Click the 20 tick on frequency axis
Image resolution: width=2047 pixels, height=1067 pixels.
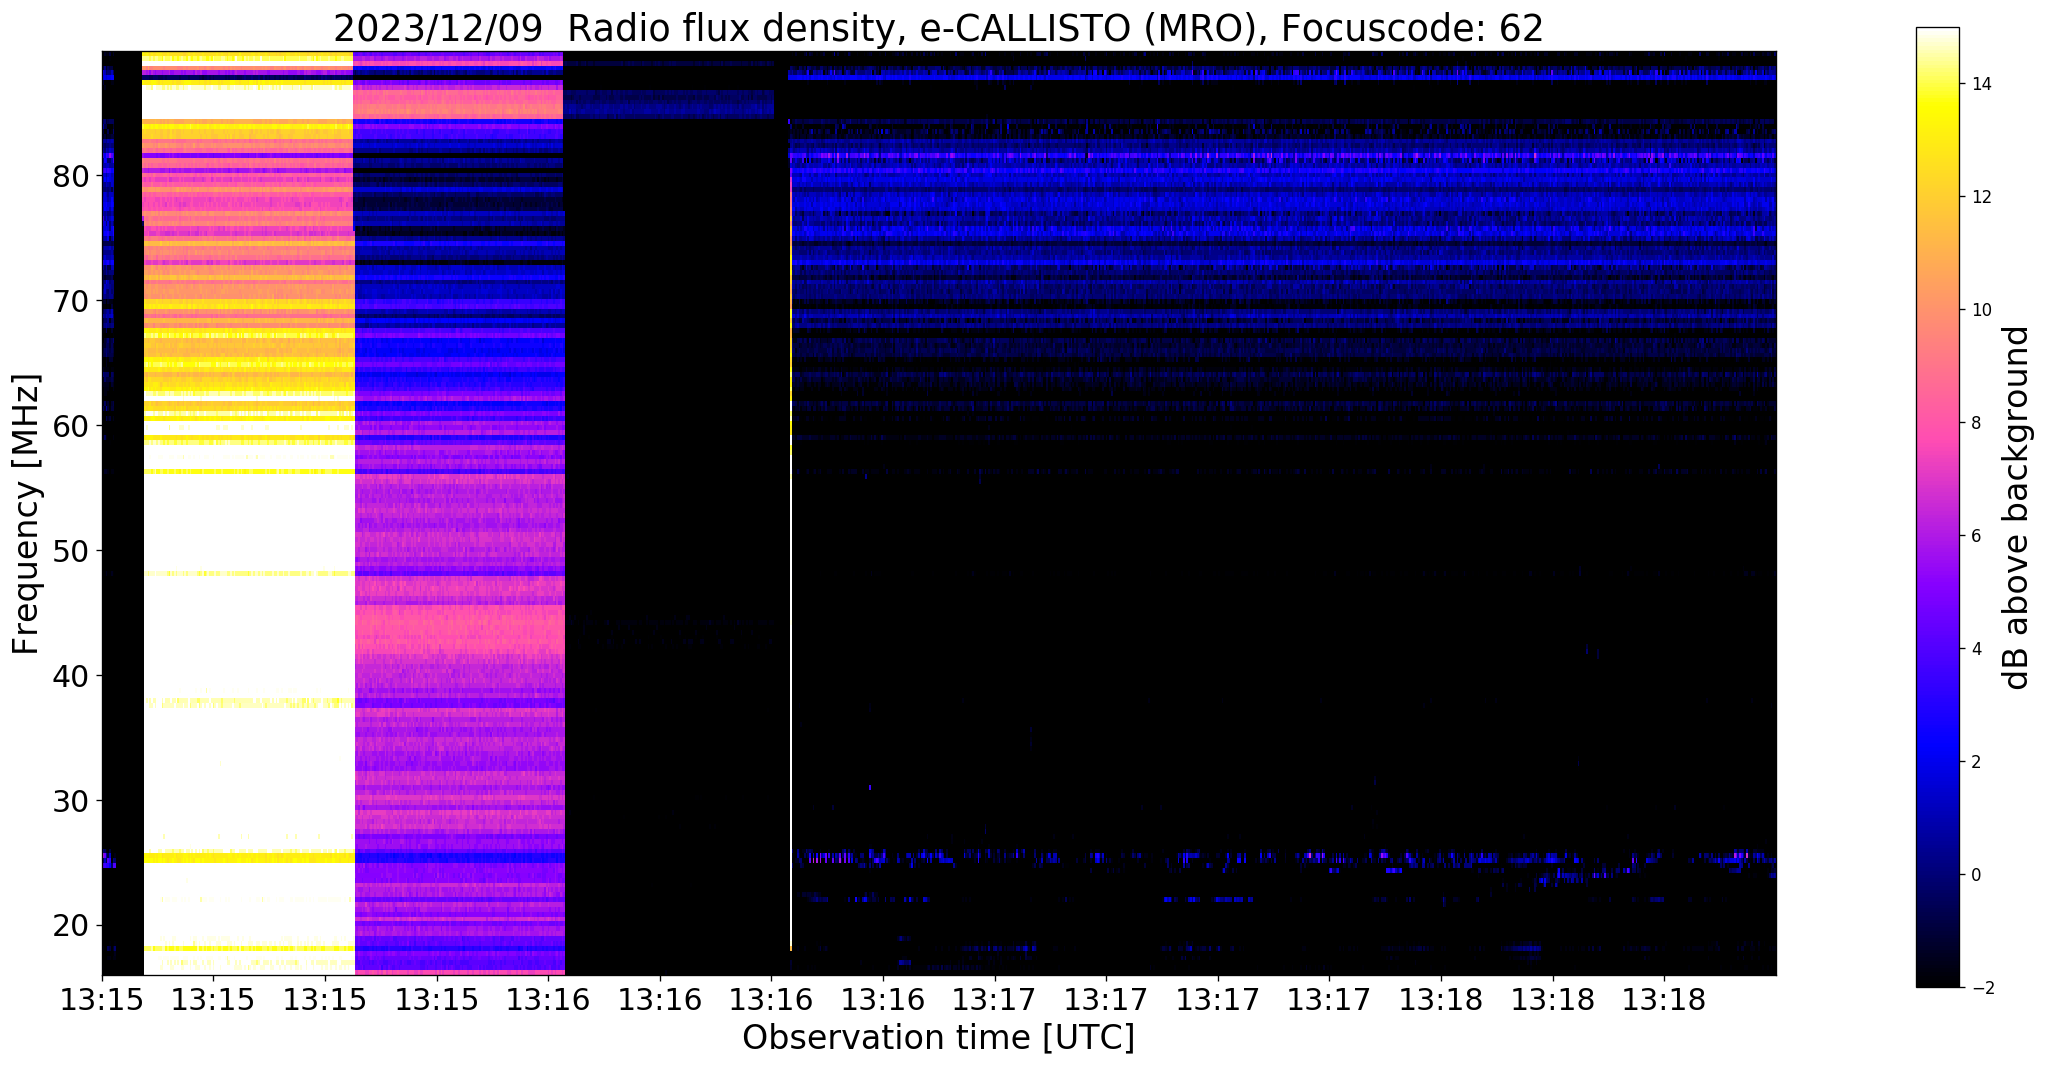tap(72, 926)
